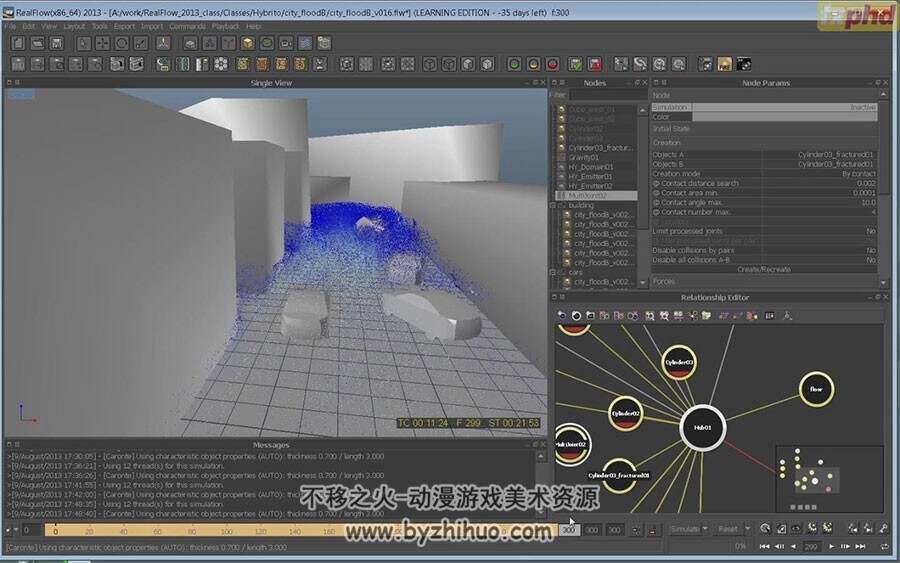Jump to the last frame button
This screenshot has width=900, height=563.
[x=860, y=546]
